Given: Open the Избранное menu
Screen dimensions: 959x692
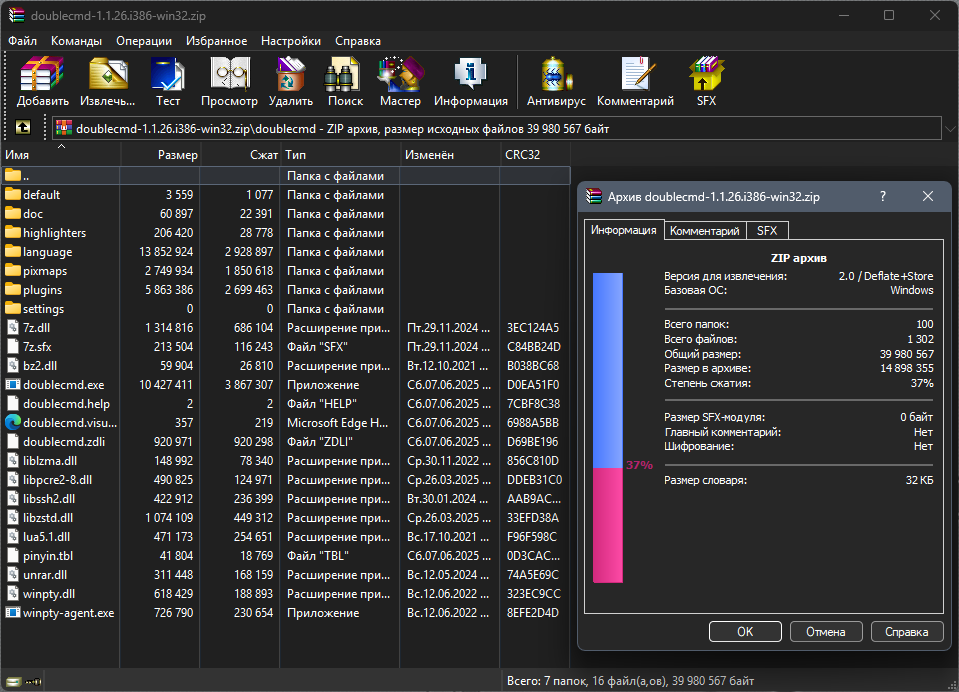Looking at the screenshot, I should 217,41.
